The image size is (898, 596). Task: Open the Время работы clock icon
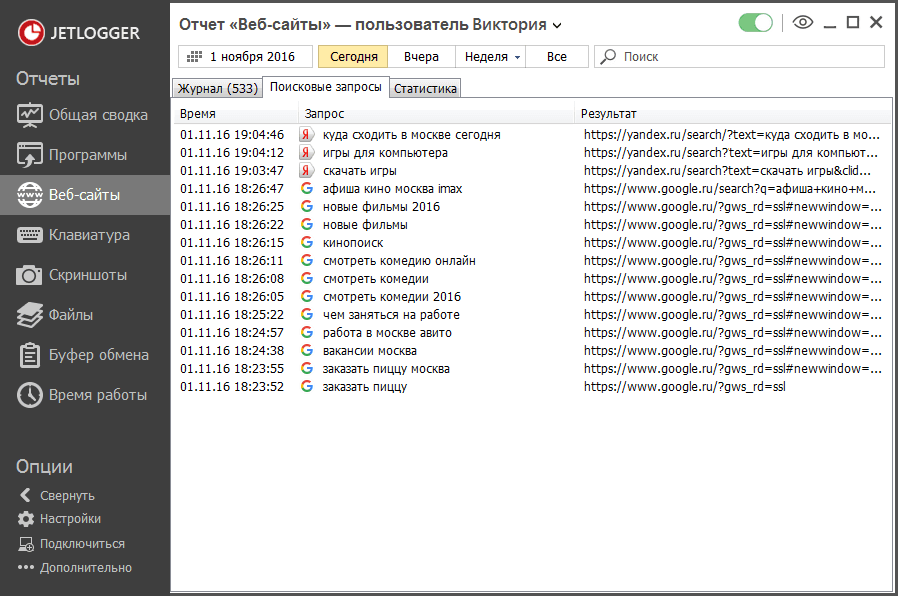tap(29, 395)
